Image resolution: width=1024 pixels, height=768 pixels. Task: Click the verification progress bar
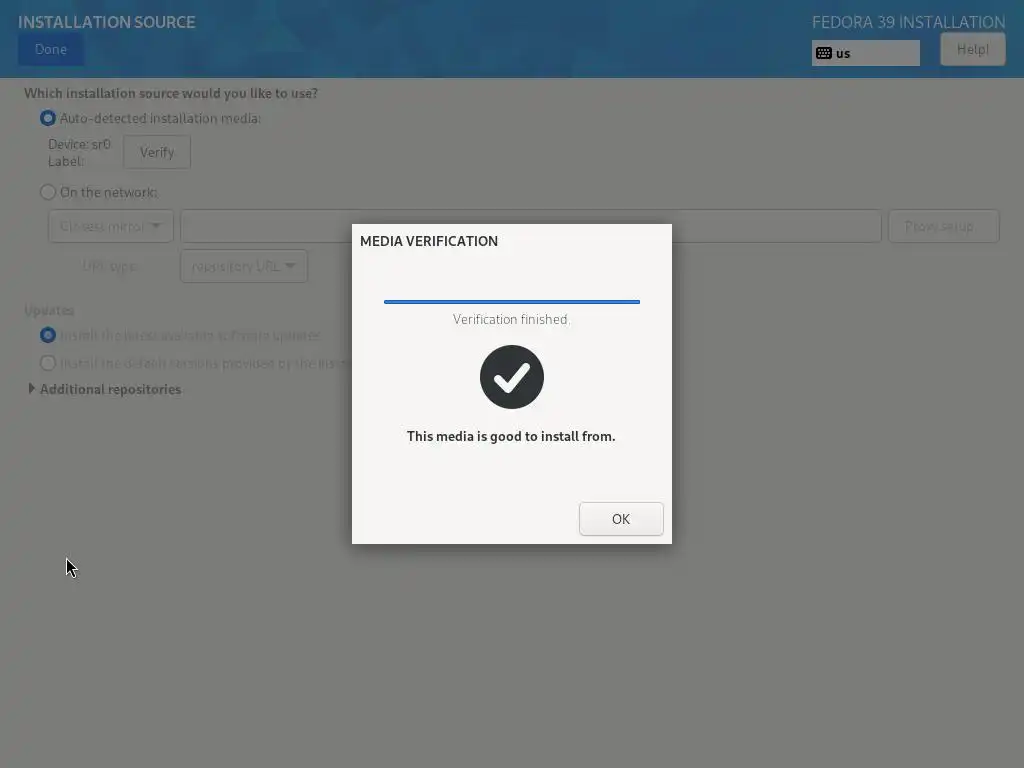coord(511,302)
